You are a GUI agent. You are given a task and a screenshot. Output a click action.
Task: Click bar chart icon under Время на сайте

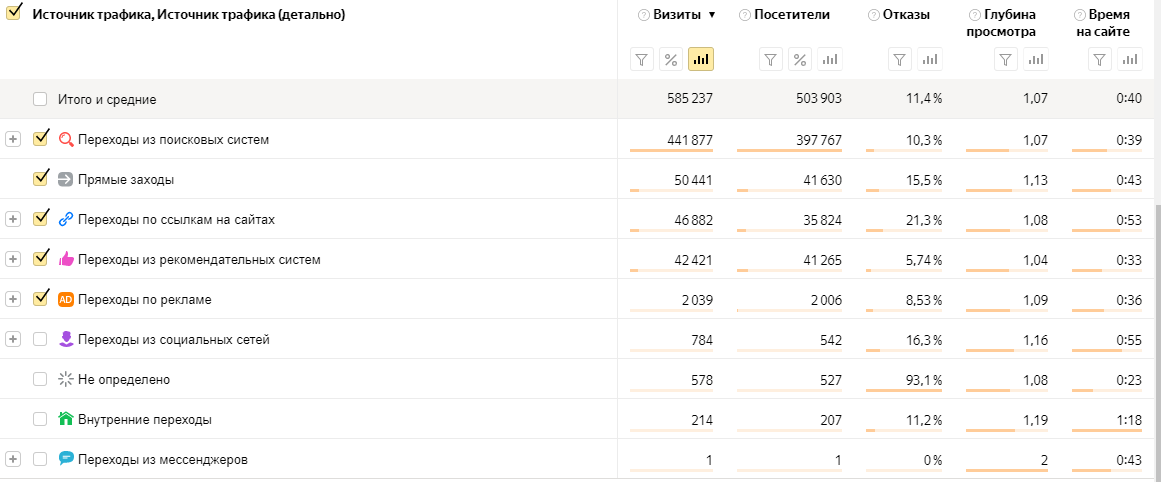pyautogui.click(x=1130, y=59)
